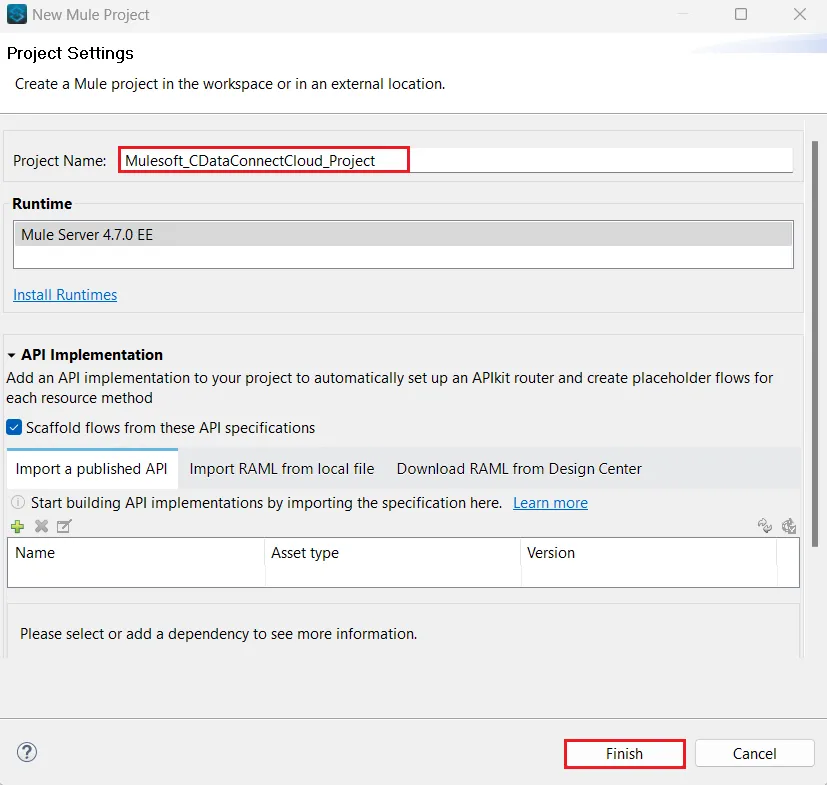827x785 pixels.
Task: Disable Scaffold flows from these API specifications
Action: (x=13, y=427)
